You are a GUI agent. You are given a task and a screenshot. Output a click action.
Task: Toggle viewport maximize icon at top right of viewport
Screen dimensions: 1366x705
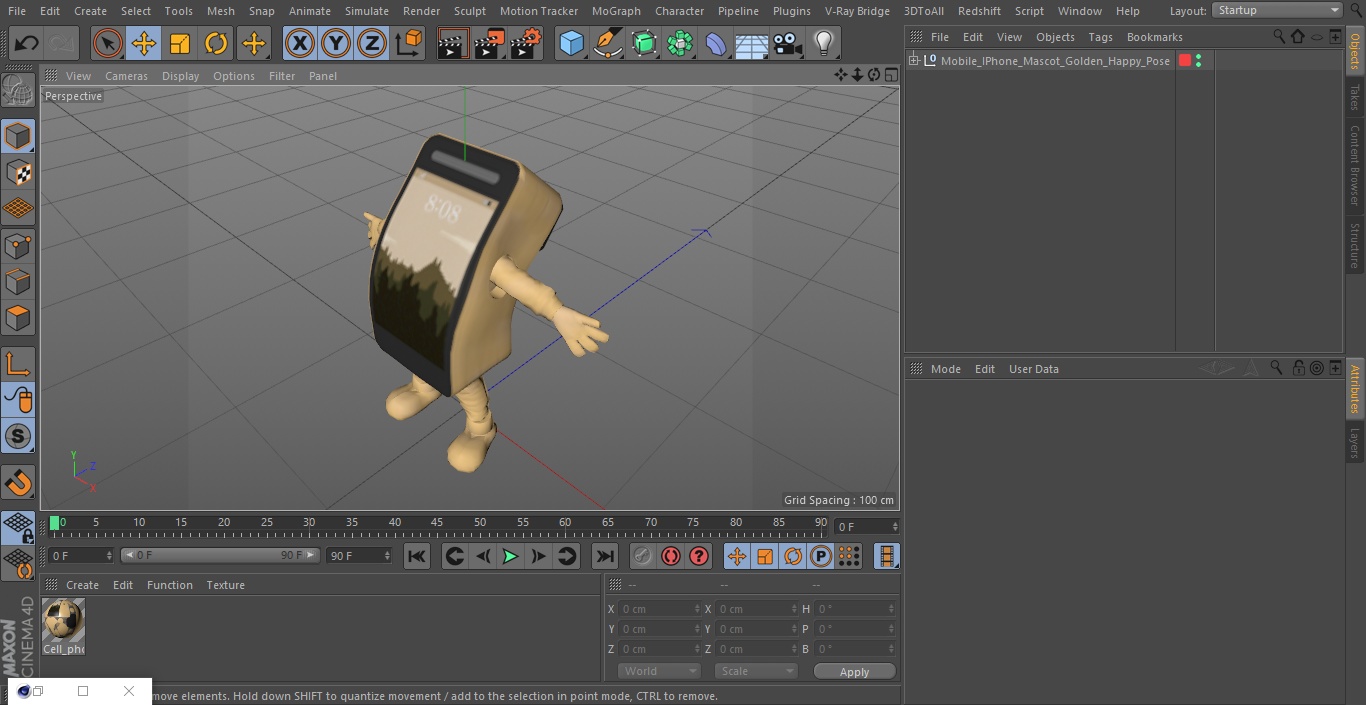coord(890,75)
